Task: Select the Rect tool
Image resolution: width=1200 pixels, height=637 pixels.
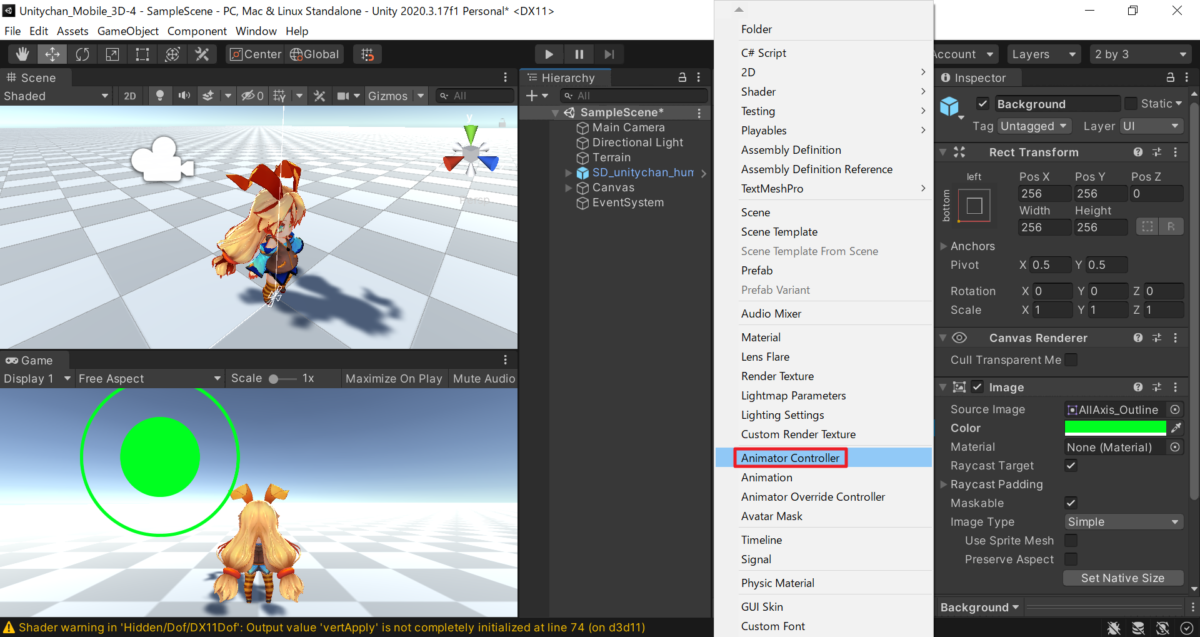Action: click(x=142, y=54)
